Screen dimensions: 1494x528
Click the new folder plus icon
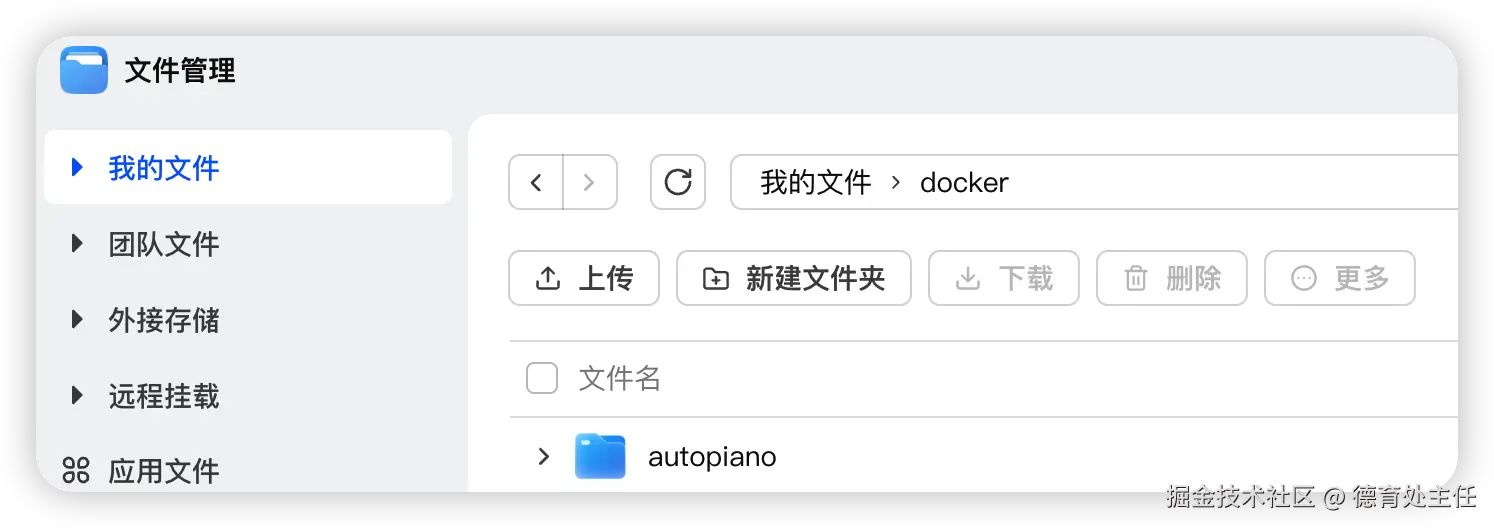pyautogui.click(x=716, y=278)
